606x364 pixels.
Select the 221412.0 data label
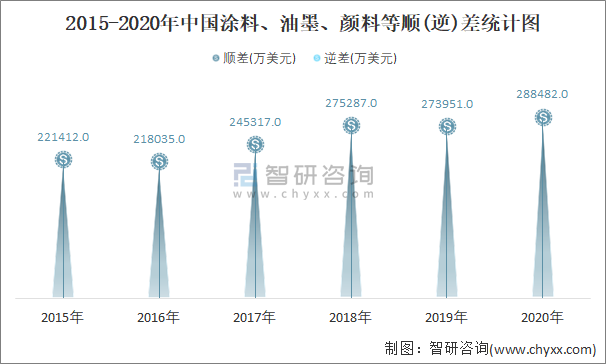point(63,137)
